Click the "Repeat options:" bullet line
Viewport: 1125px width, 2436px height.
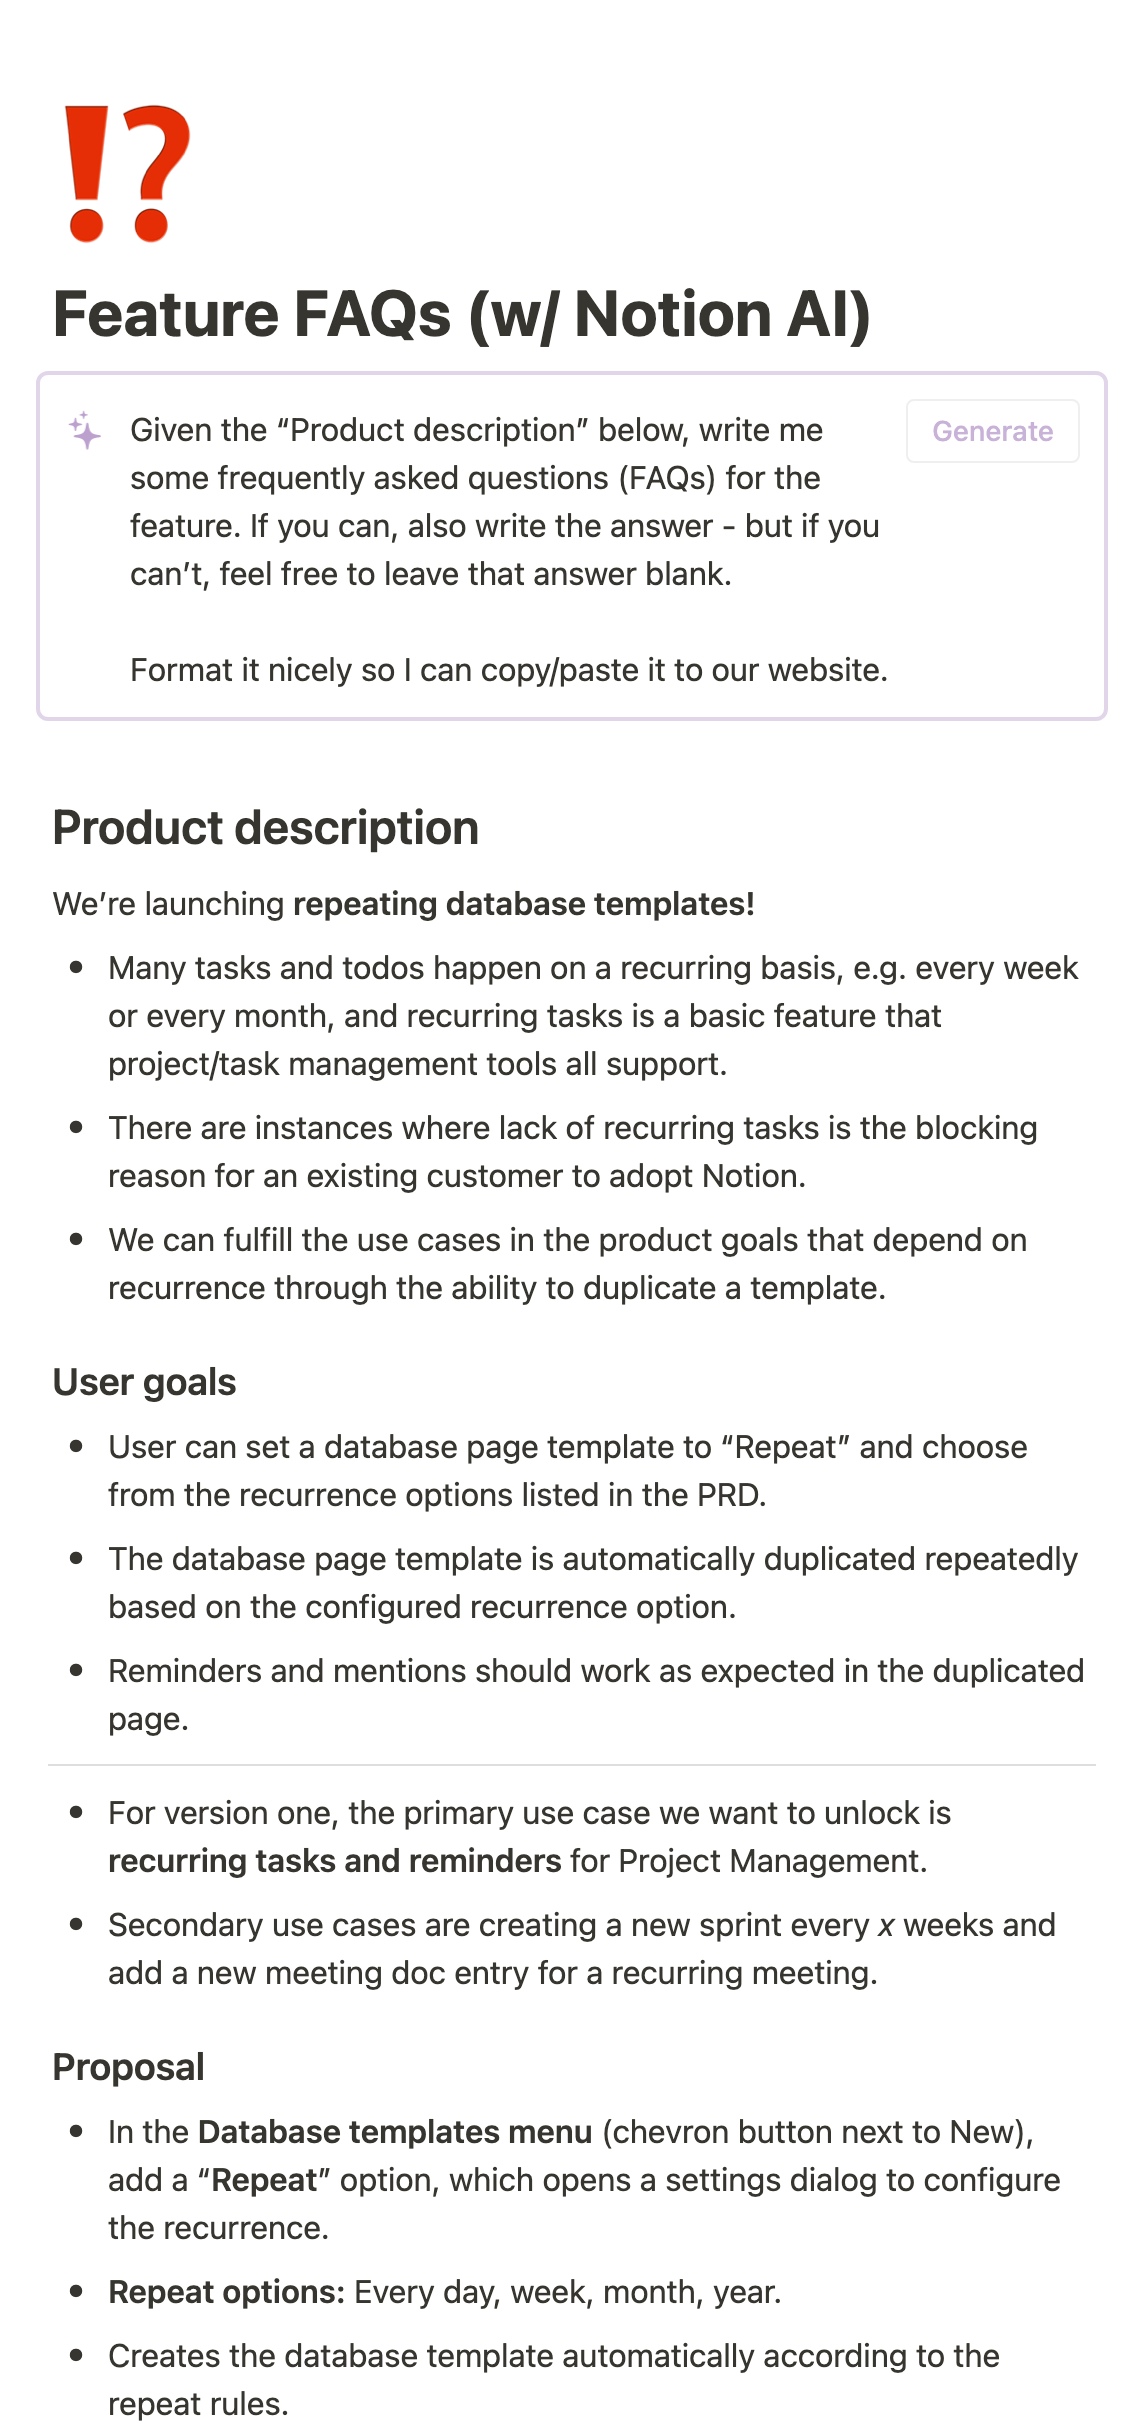pos(445,2292)
